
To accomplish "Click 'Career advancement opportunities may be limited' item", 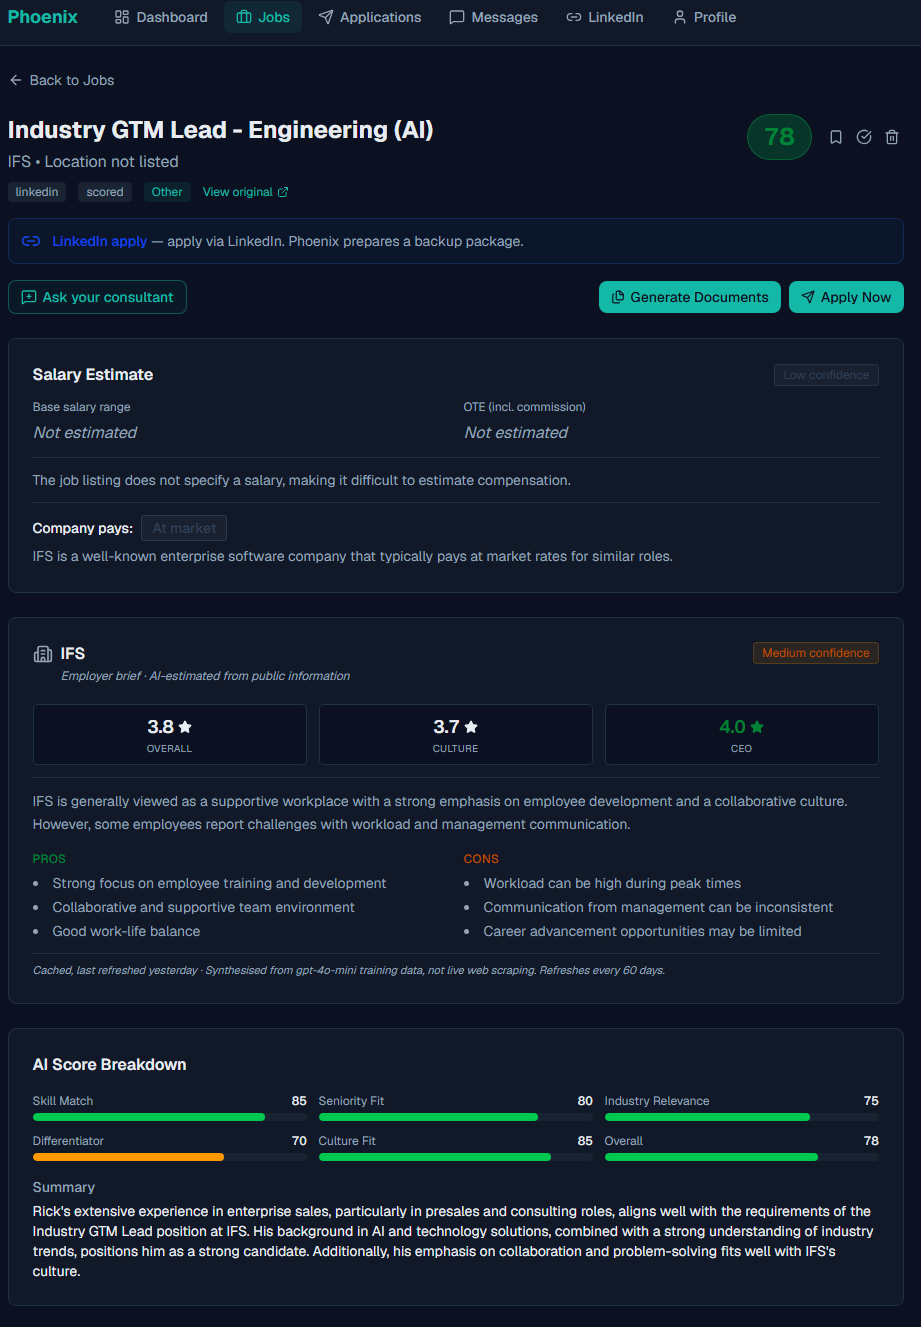I will click(643, 931).
